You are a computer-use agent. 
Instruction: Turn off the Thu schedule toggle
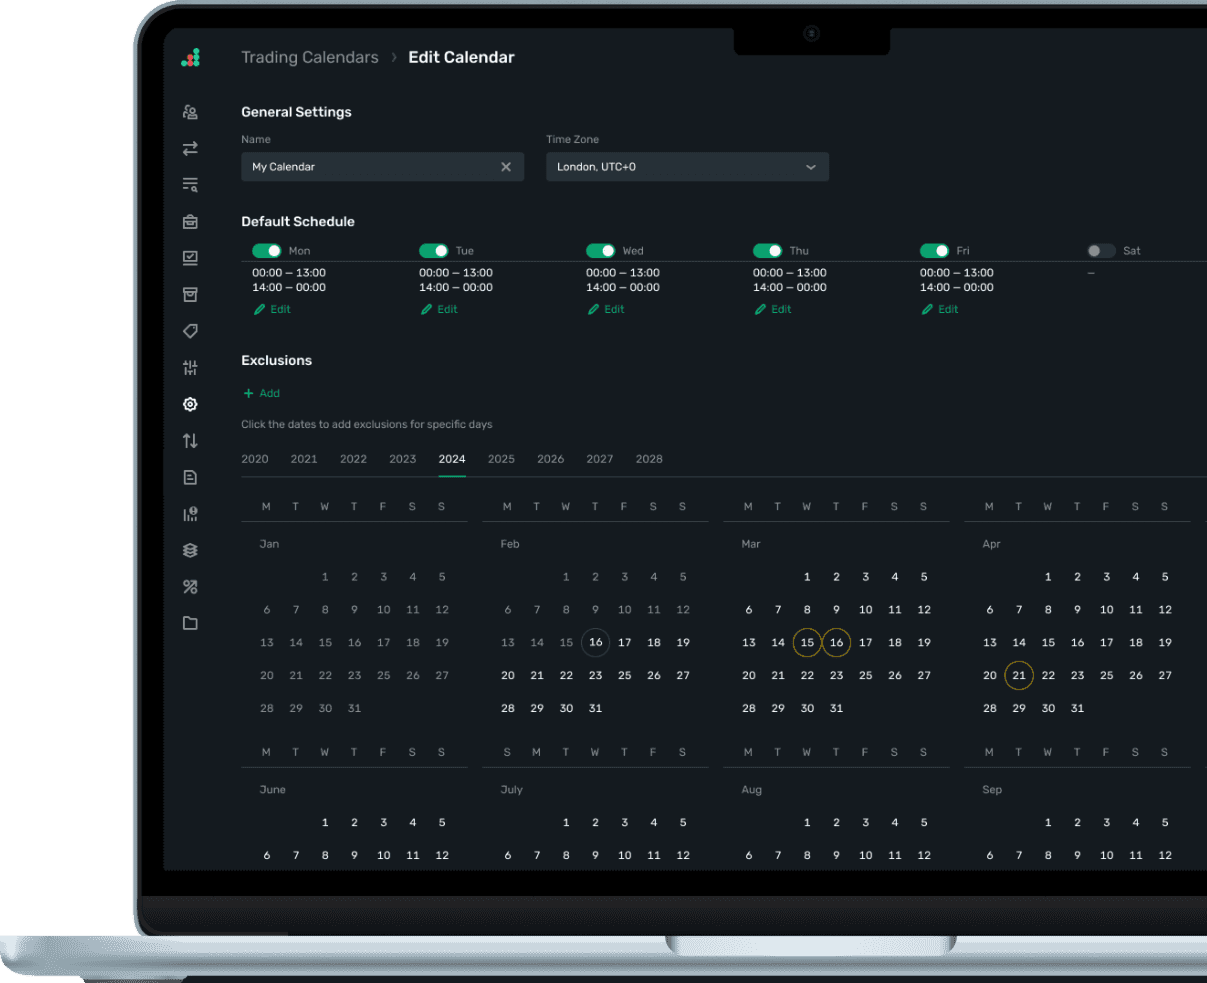[x=768, y=251]
